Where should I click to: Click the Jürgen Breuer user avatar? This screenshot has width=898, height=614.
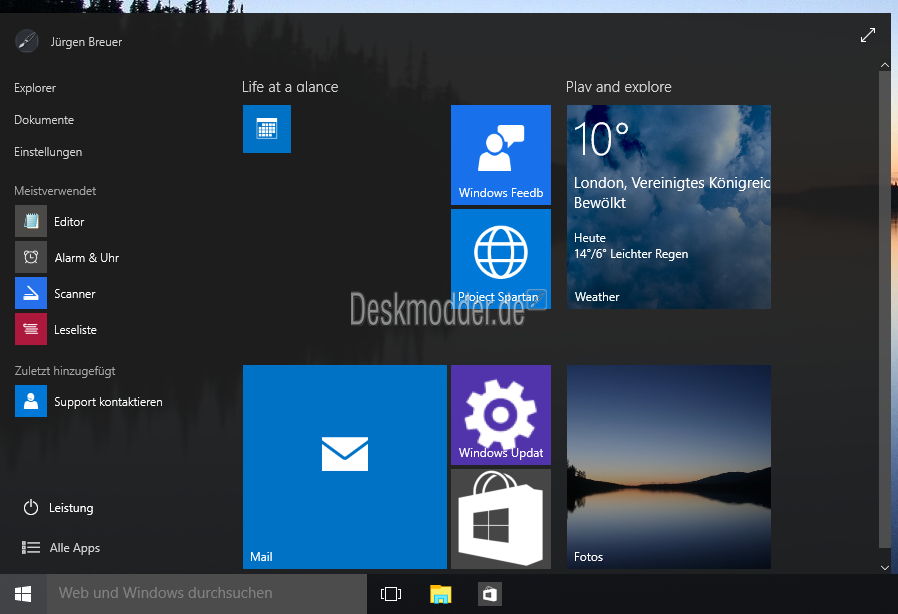(x=26, y=41)
